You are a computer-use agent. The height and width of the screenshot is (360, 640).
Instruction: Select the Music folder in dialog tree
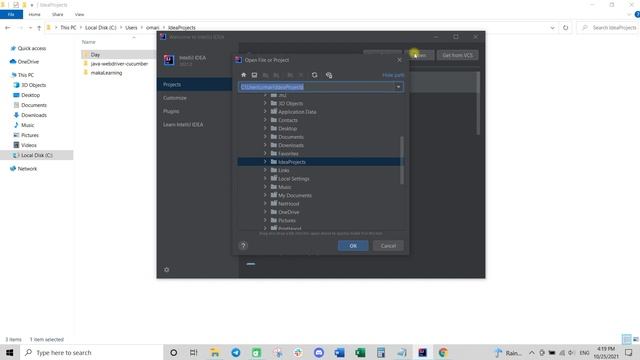point(284,187)
